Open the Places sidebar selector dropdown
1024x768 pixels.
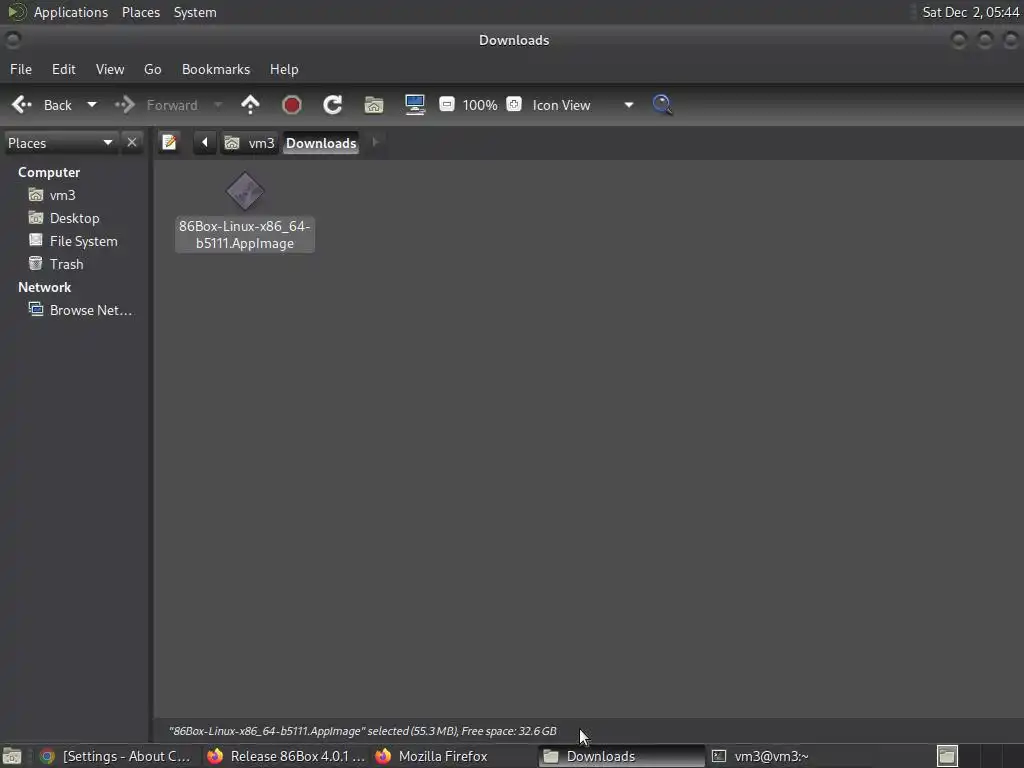pos(60,143)
